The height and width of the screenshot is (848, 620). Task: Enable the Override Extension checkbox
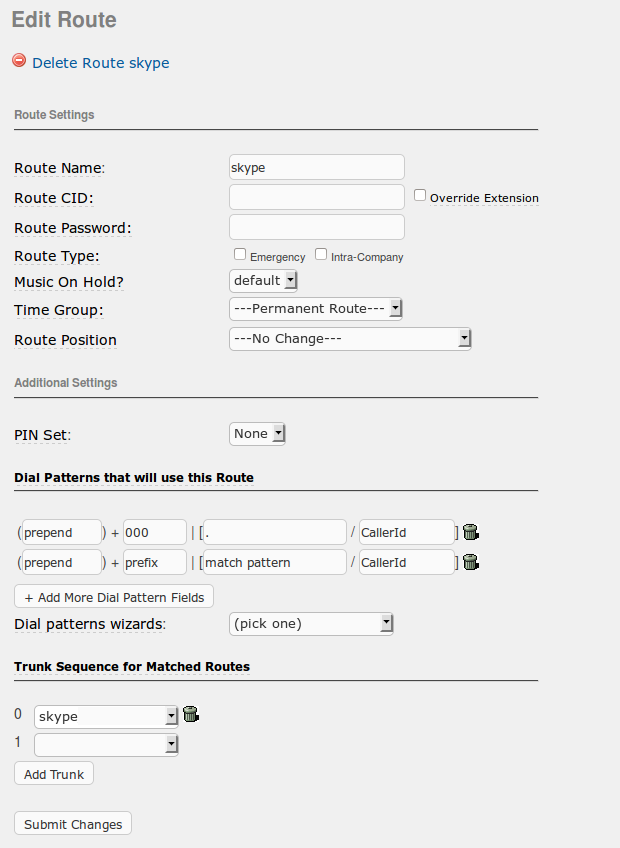pos(421,196)
